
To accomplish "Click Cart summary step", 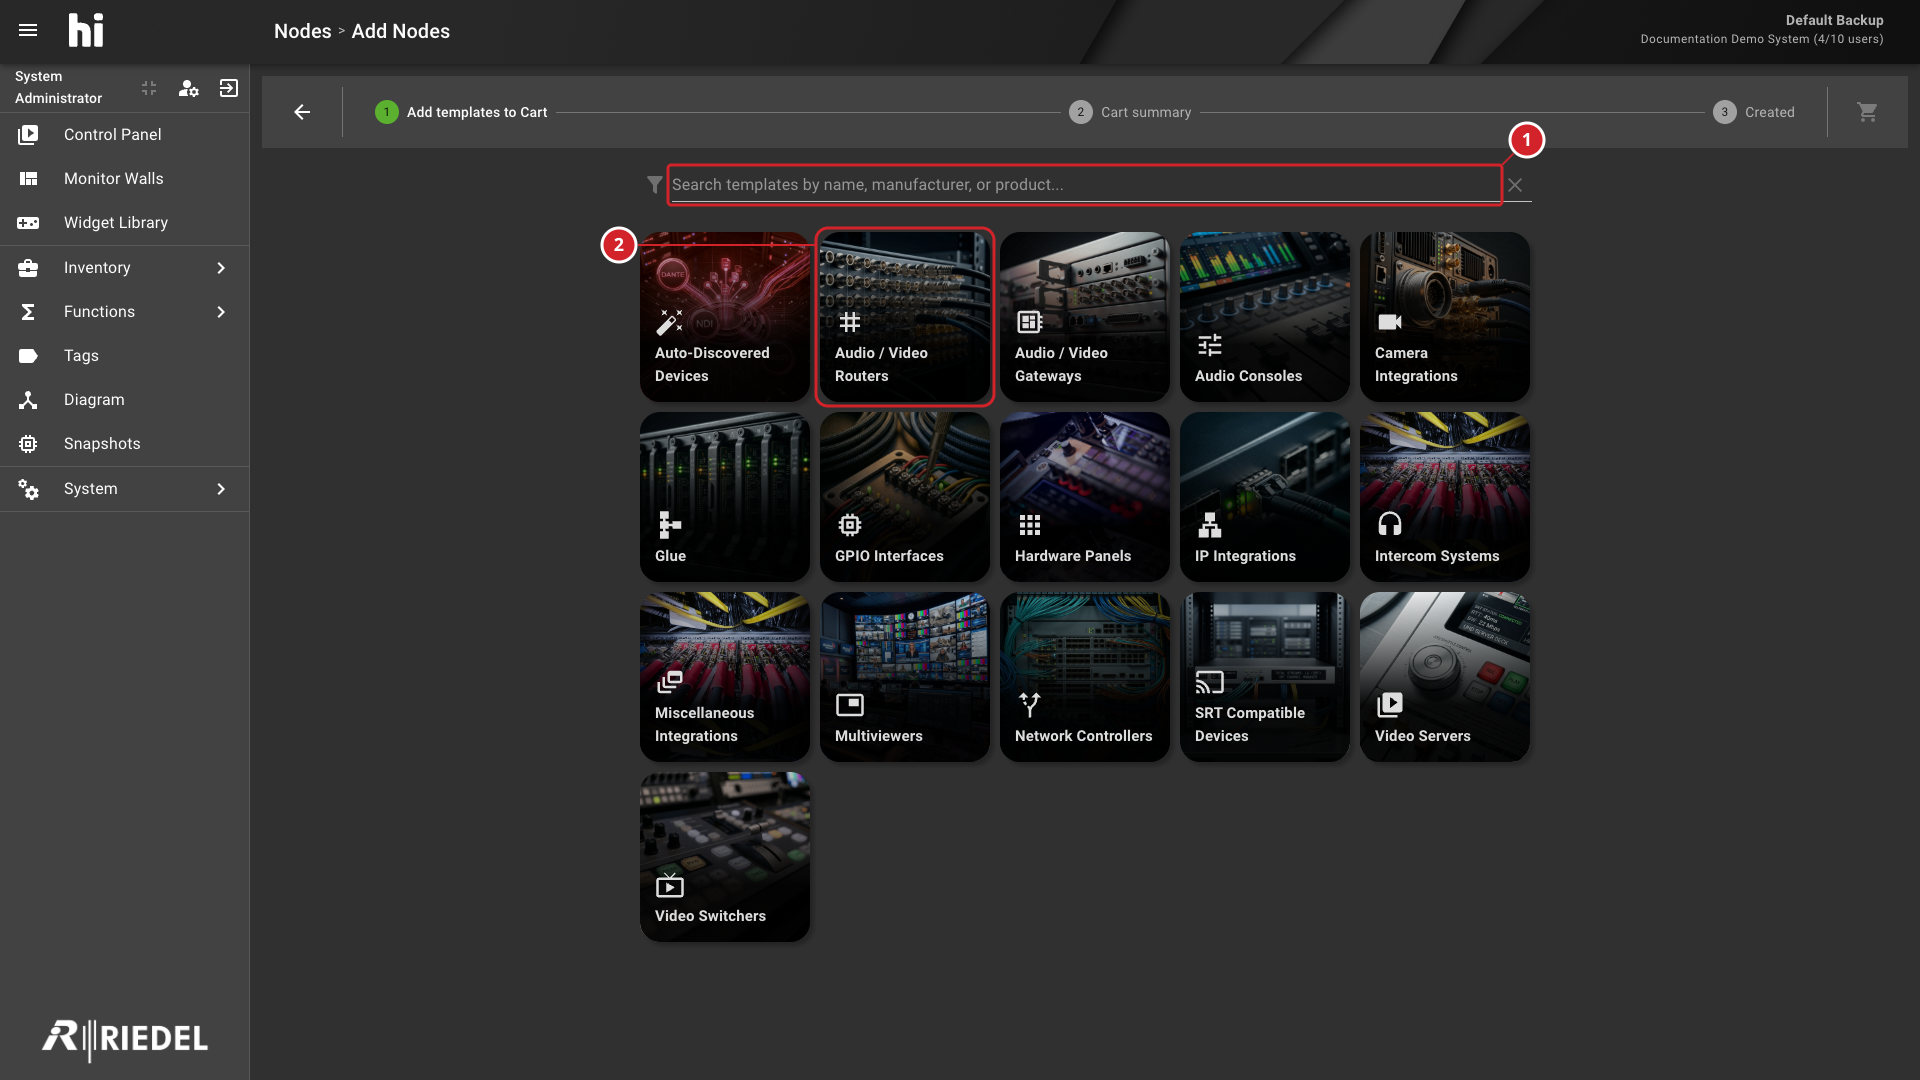I will [1130, 112].
